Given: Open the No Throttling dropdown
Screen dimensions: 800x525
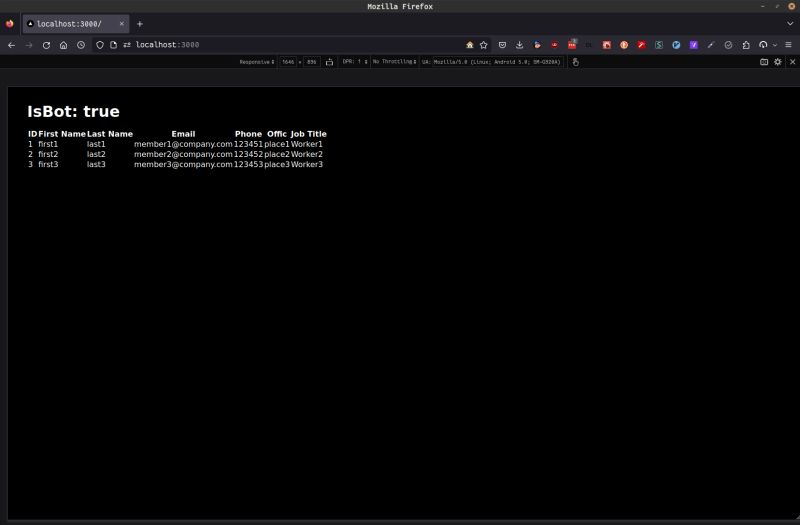Looking at the screenshot, I should click(x=394, y=62).
